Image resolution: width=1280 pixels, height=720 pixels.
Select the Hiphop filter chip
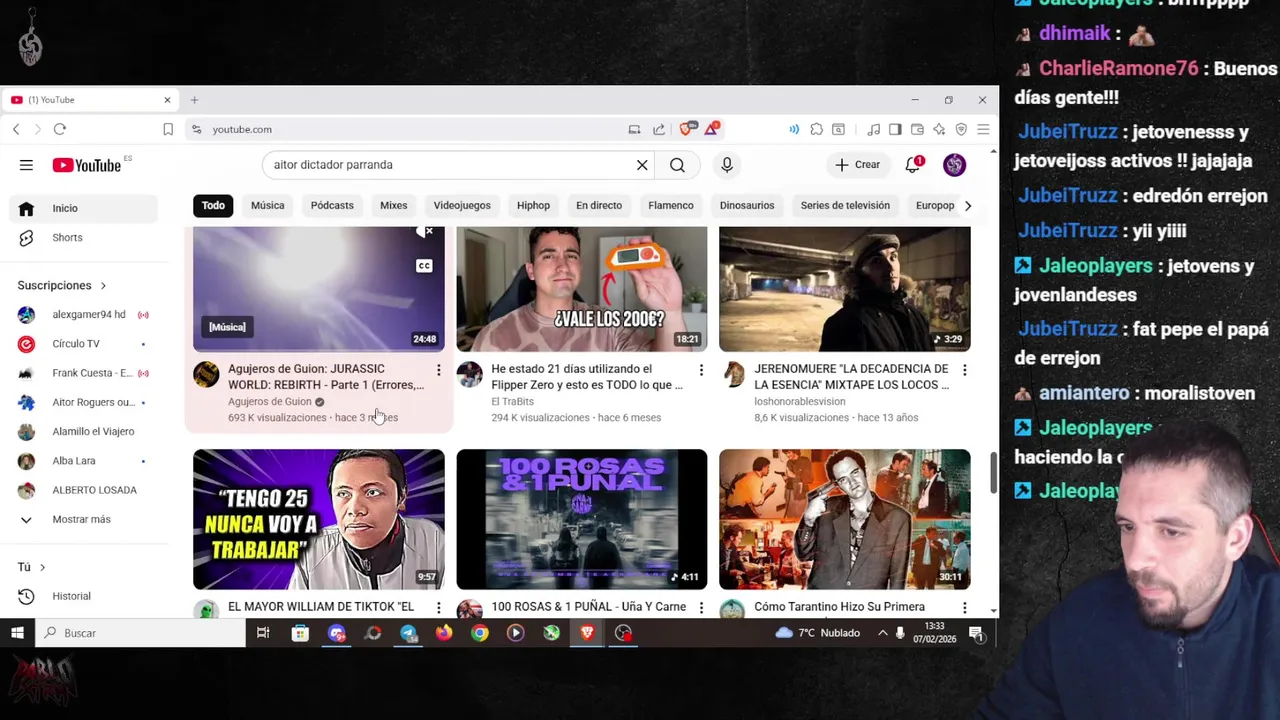tap(533, 206)
